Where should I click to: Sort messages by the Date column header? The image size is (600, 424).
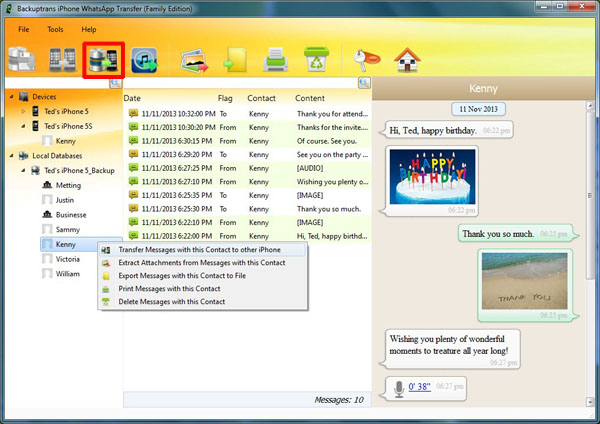[132, 98]
